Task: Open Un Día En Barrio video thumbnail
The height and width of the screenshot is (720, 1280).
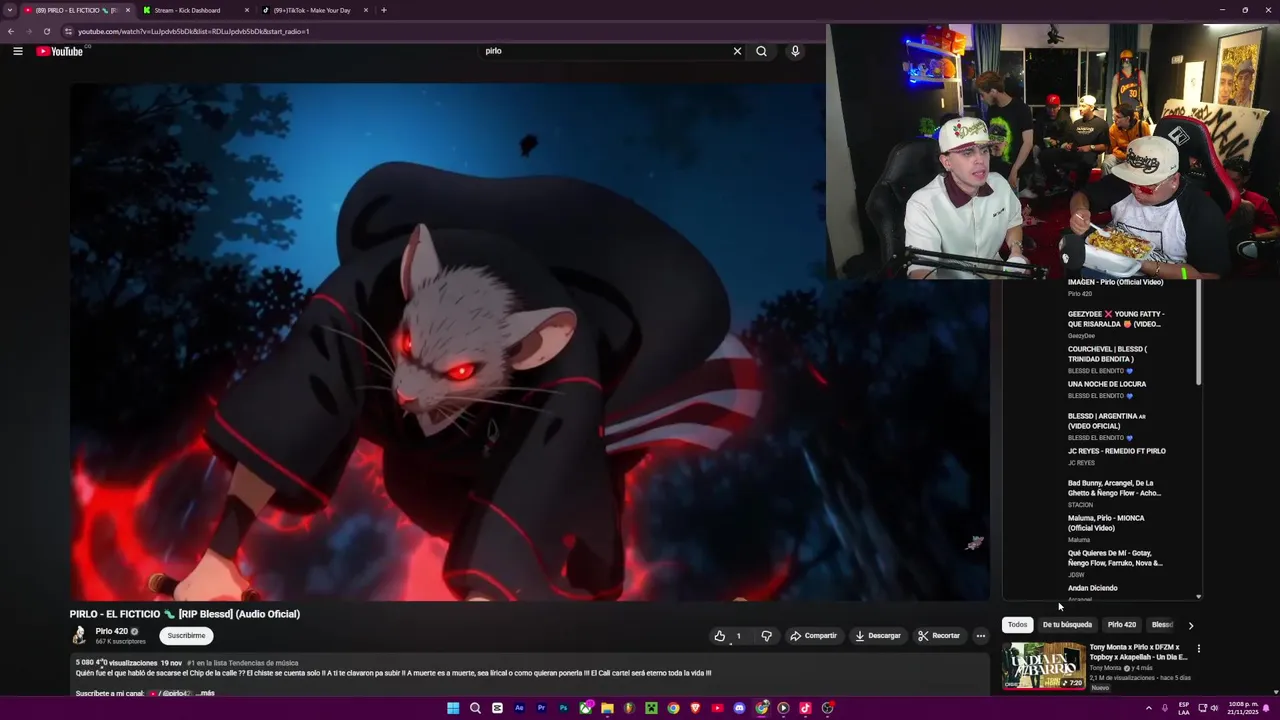Action: [x=1044, y=666]
